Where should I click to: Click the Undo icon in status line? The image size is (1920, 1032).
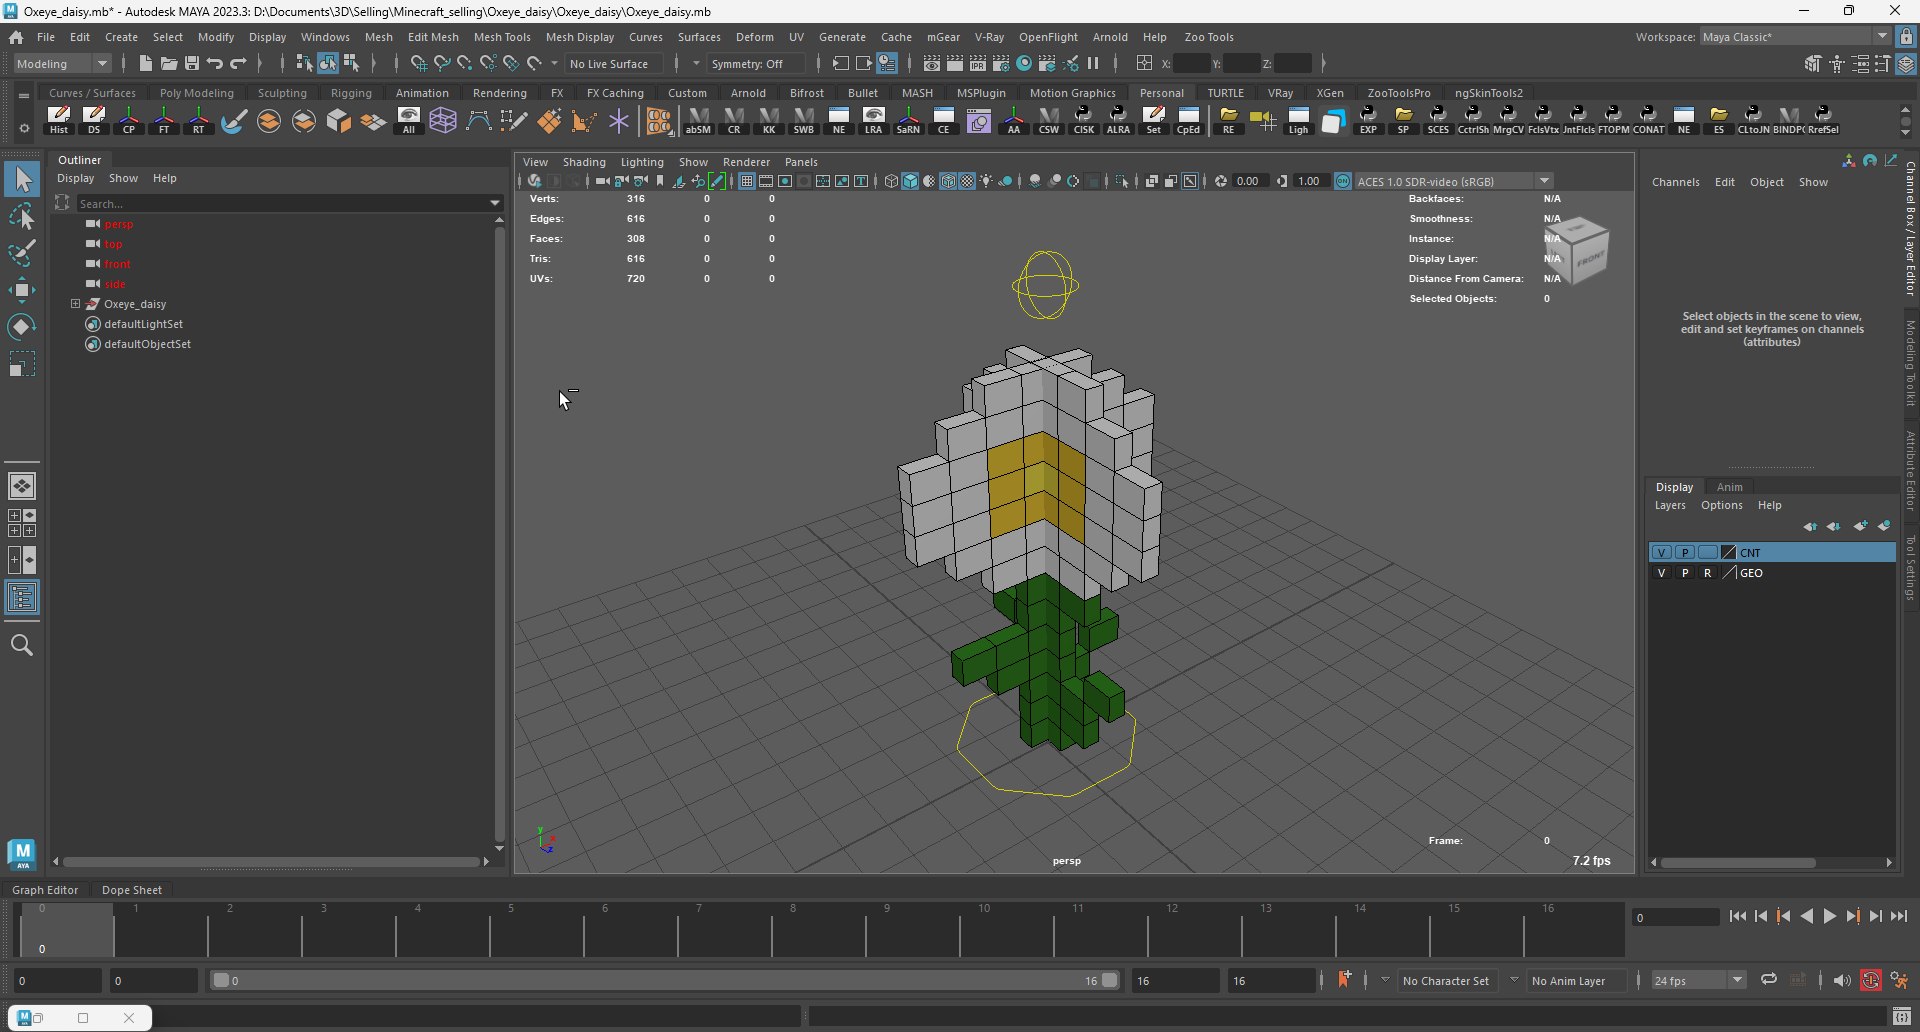click(215, 63)
